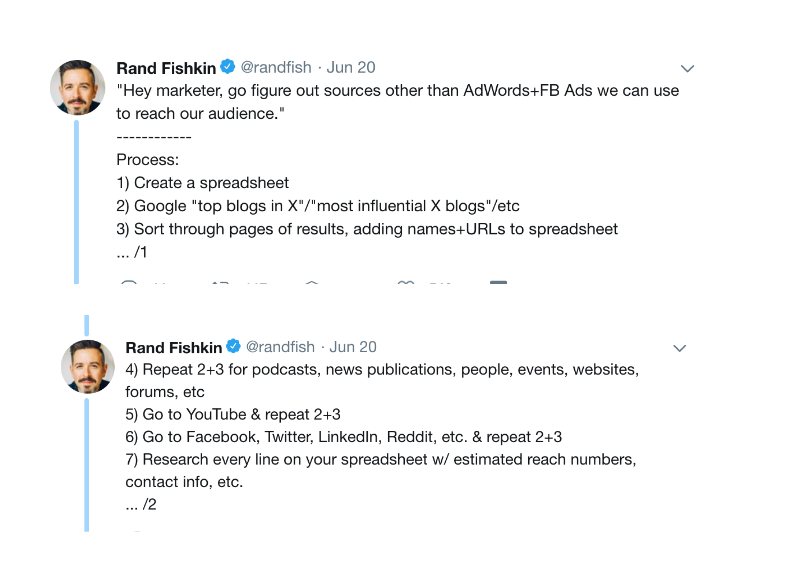Click the dark cut-off icon right of the heart
The width and height of the screenshot is (792, 569).
[499, 282]
